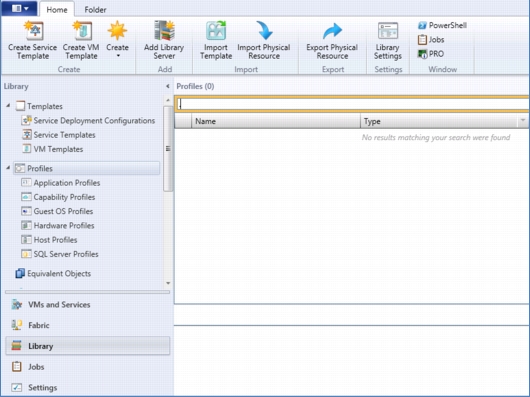Open the Settings workspace
Screen dimensions: 530x397
(x=87, y=388)
